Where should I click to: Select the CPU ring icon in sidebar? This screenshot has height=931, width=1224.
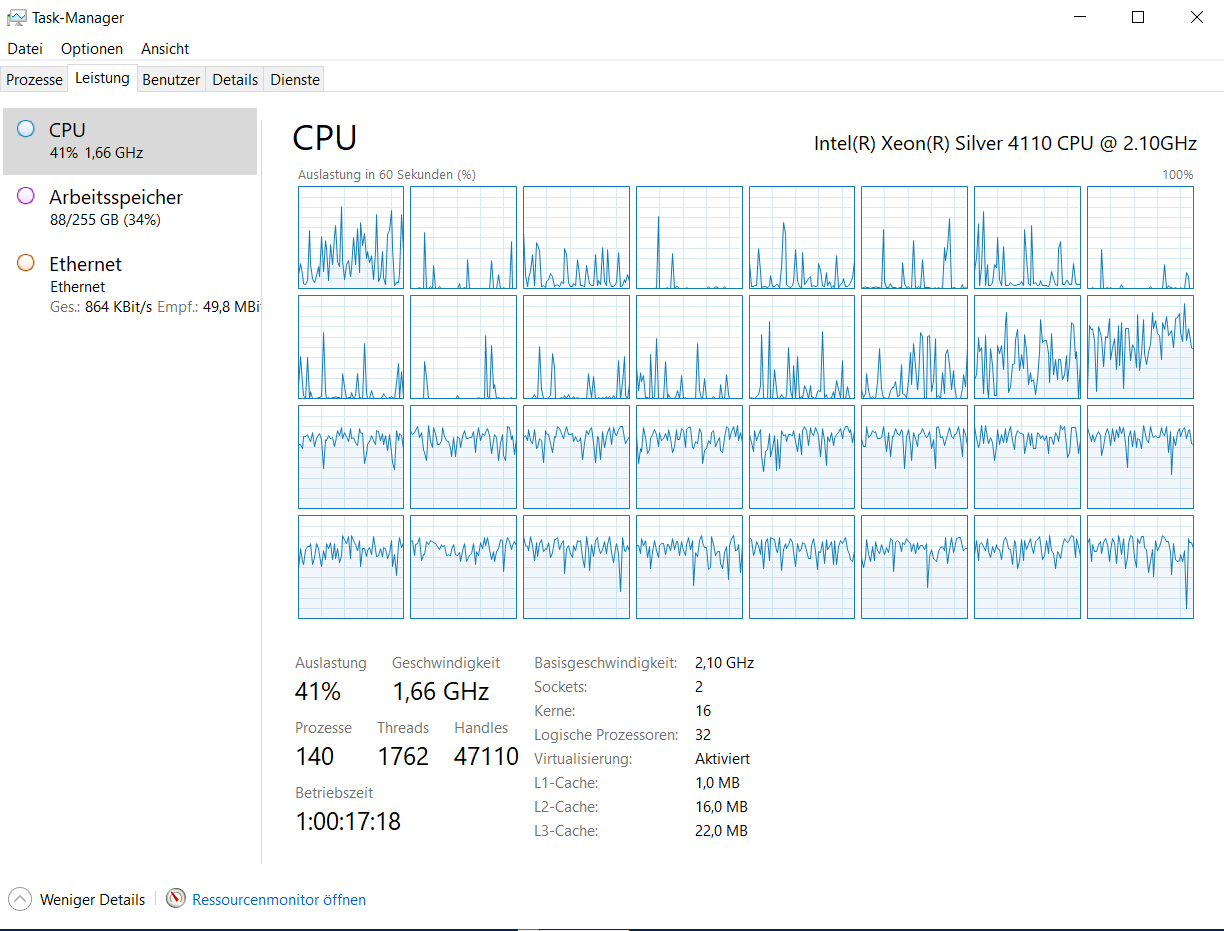point(26,129)
